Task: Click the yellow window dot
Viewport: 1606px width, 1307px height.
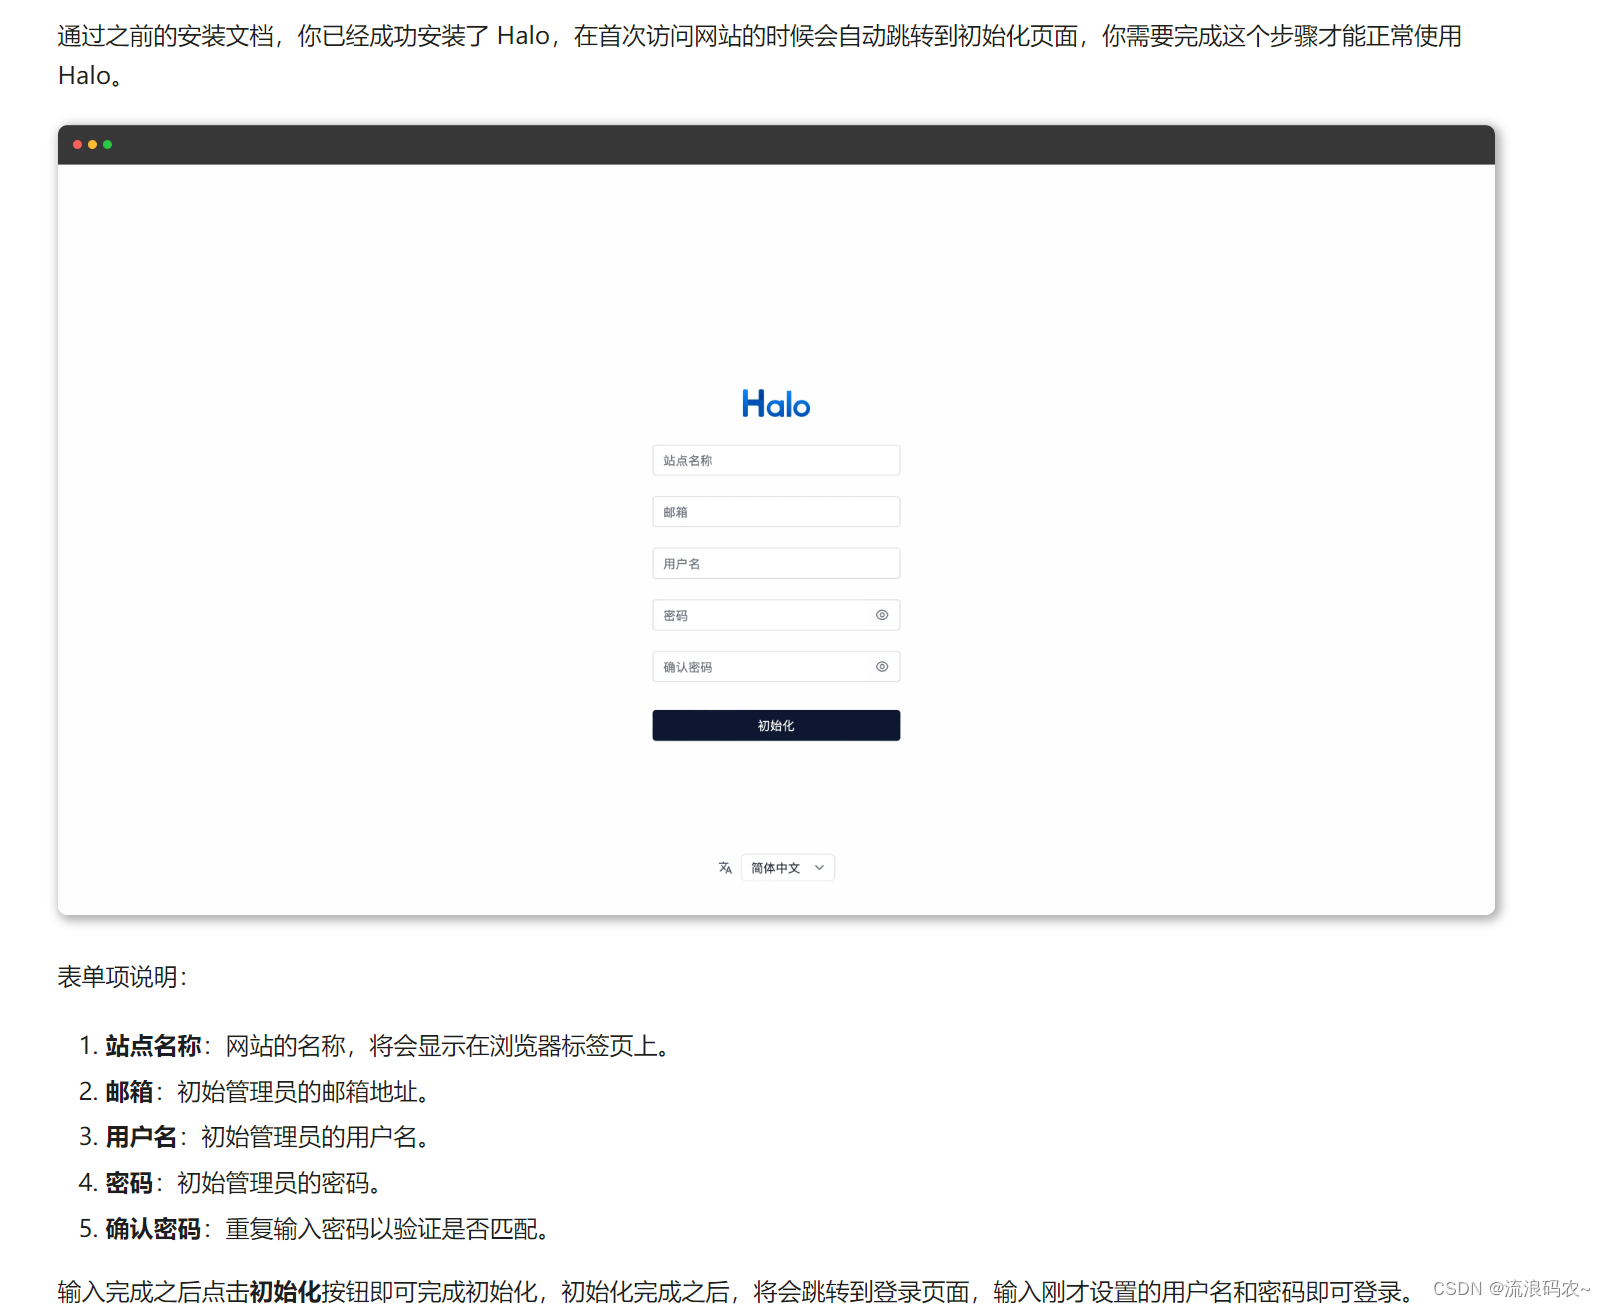Action: tap(92, 145)
